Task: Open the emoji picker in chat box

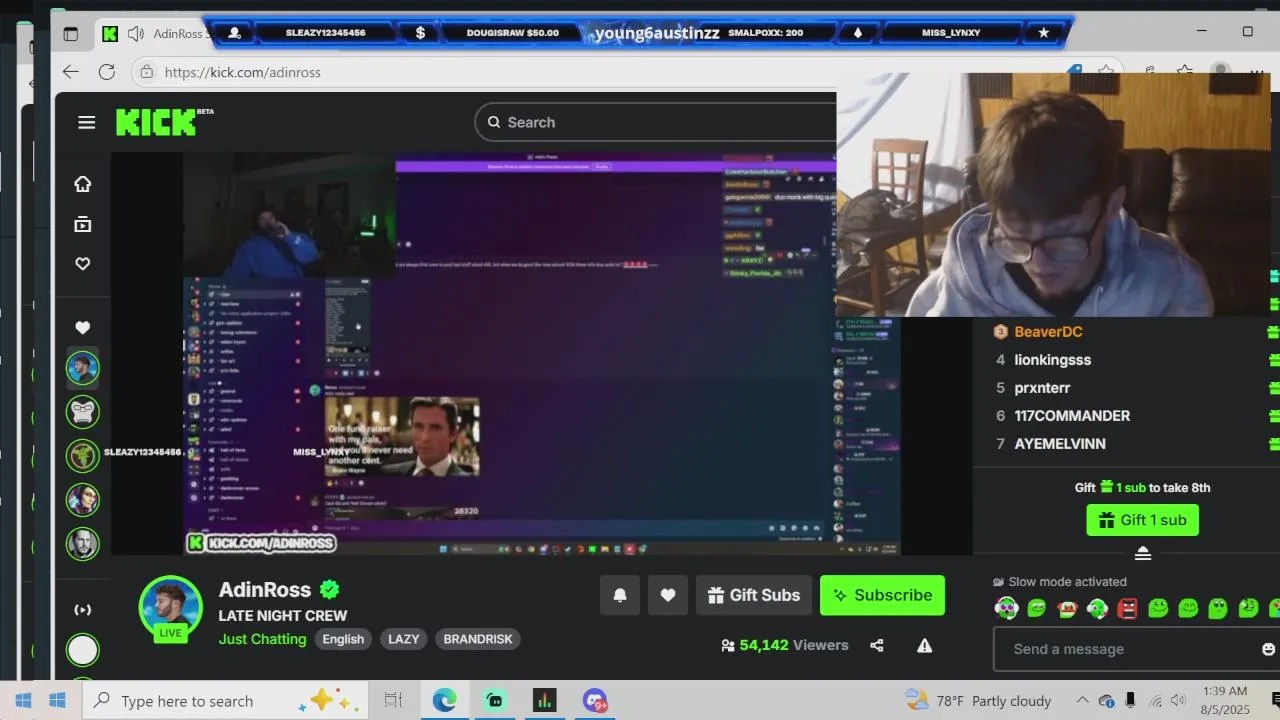Action: (x=1268, y=649)
